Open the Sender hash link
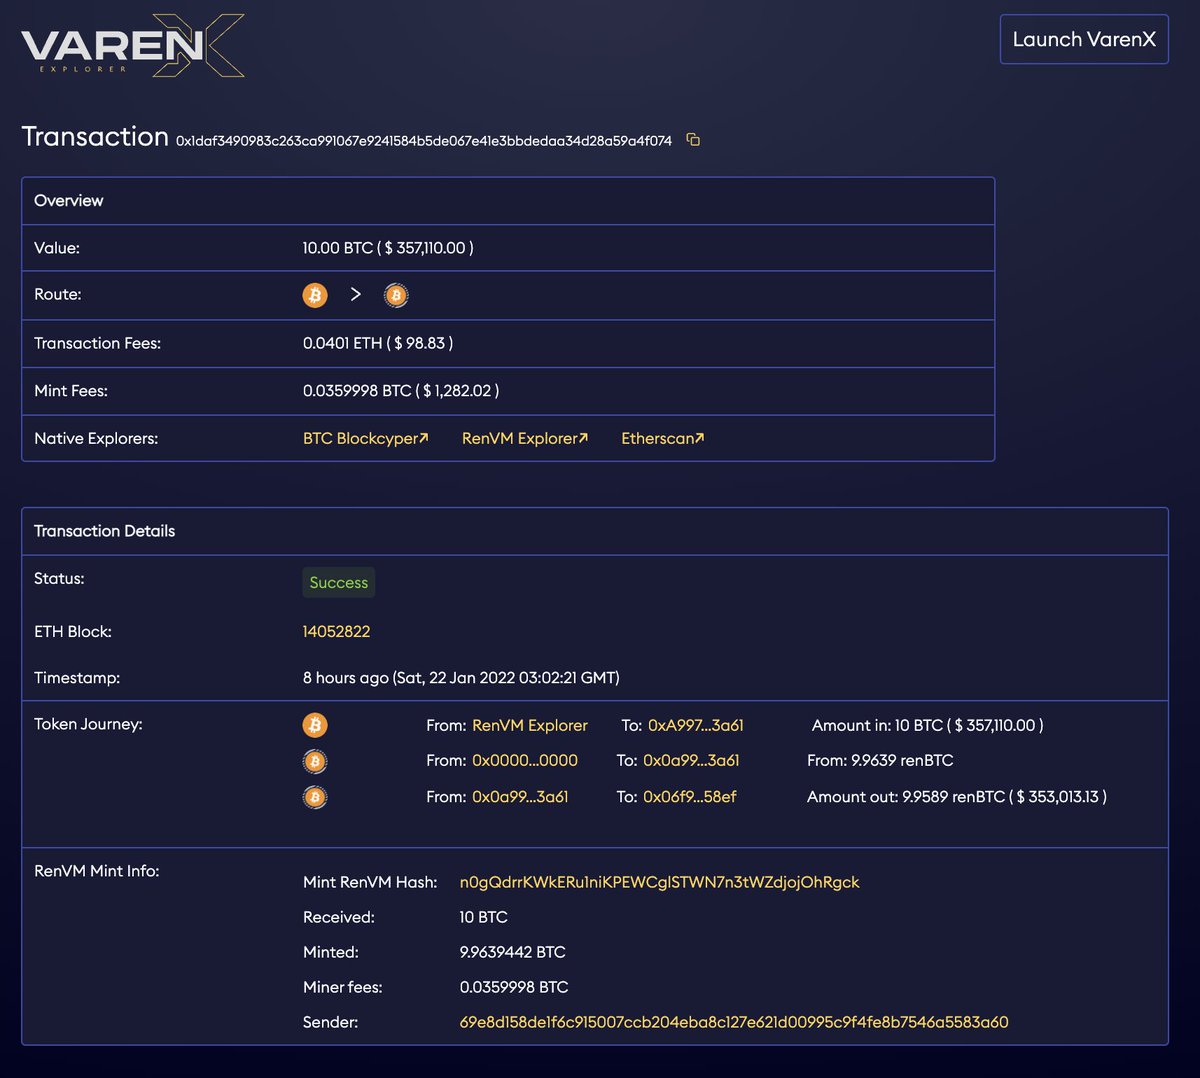 tap(734, 1022)
